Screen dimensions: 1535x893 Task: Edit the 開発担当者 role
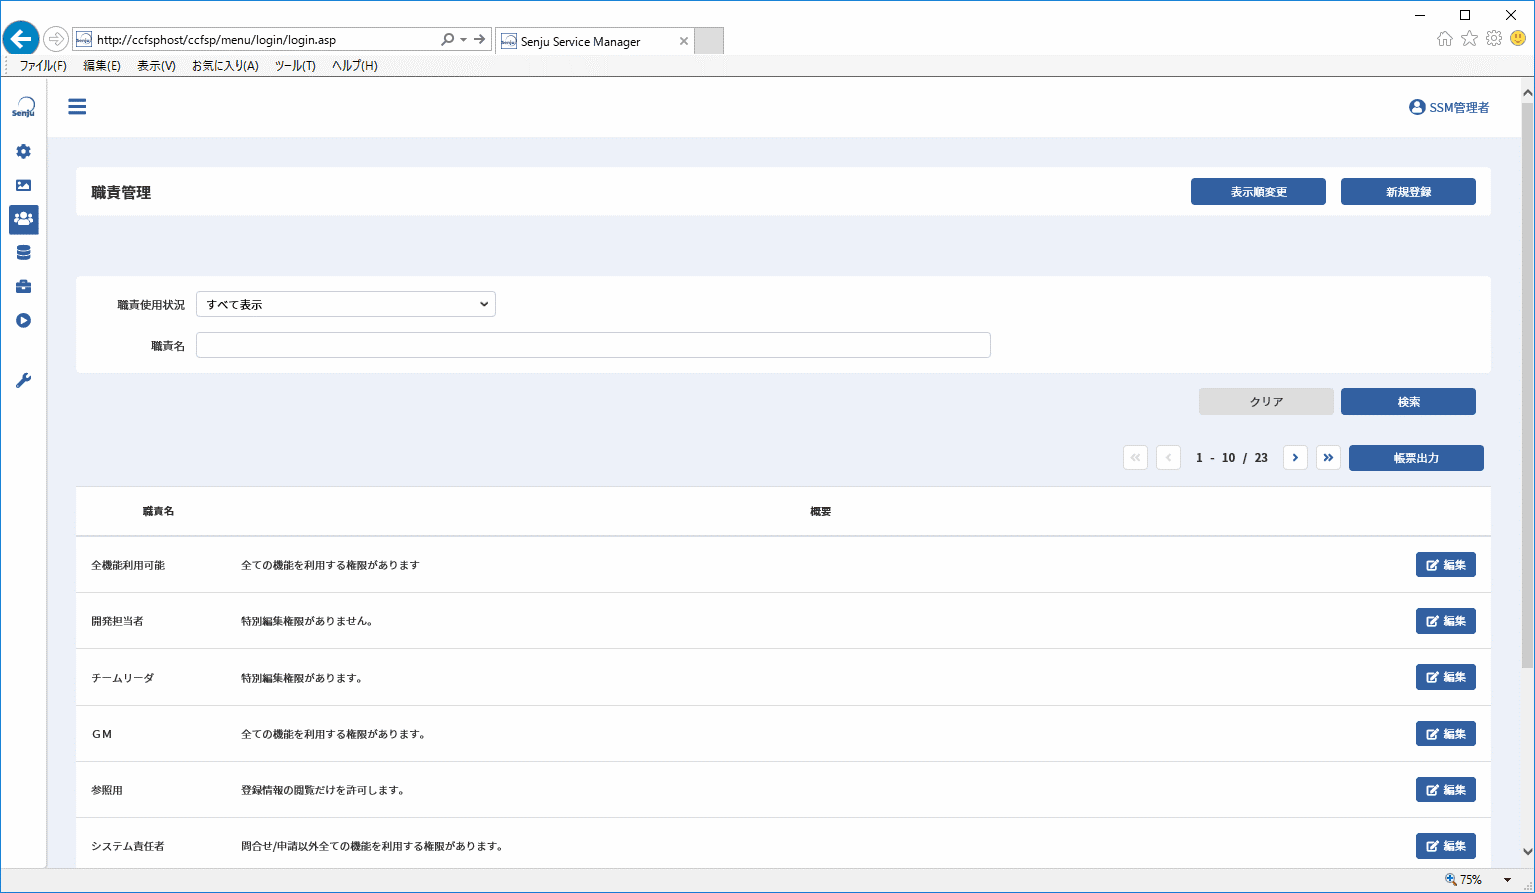point(1446,621)
